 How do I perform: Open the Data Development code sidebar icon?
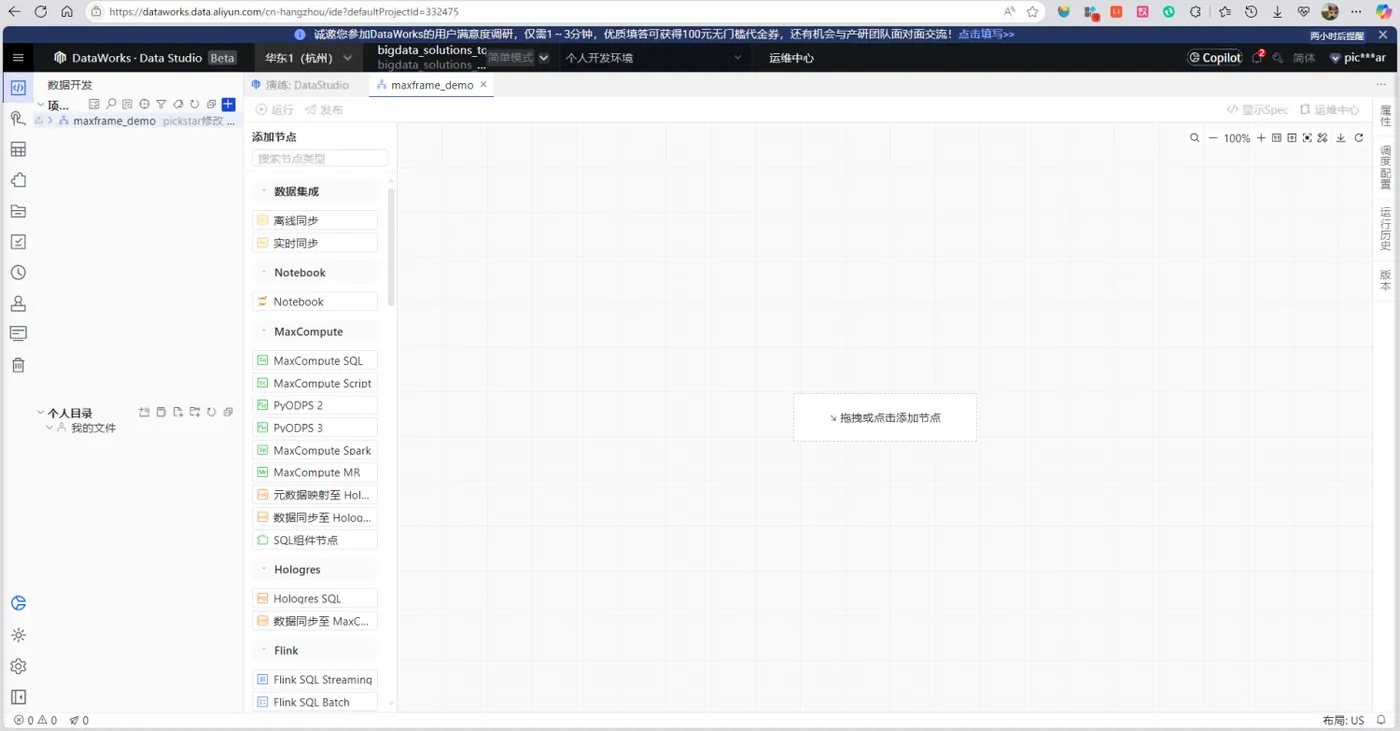point(18,88)
